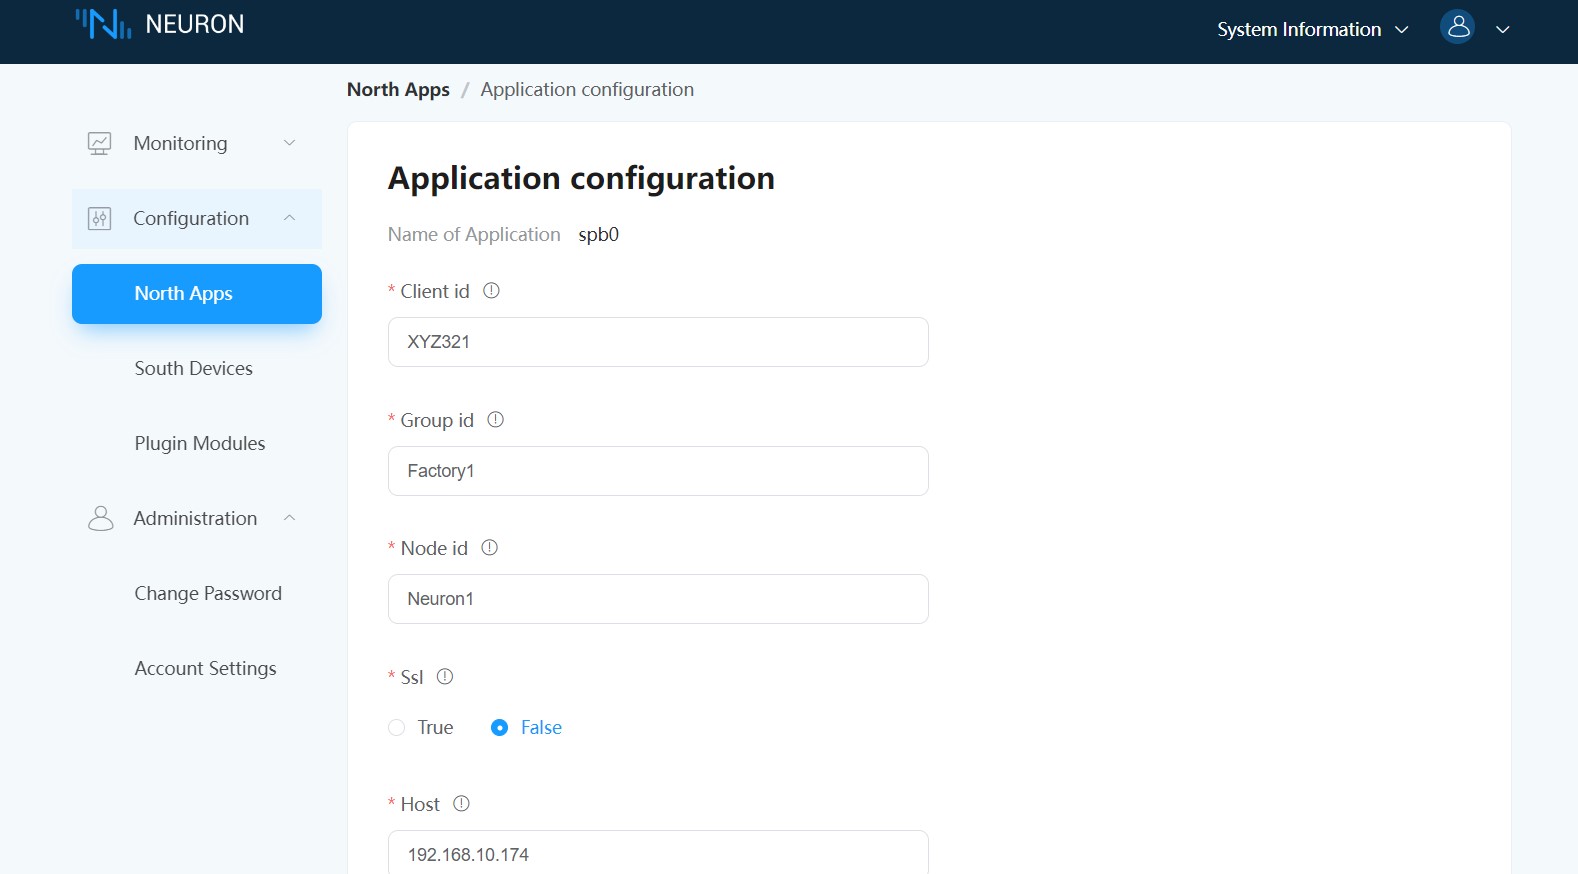Click the user avatar icon
1578x874 pixels.
[x=1457, y=27]
